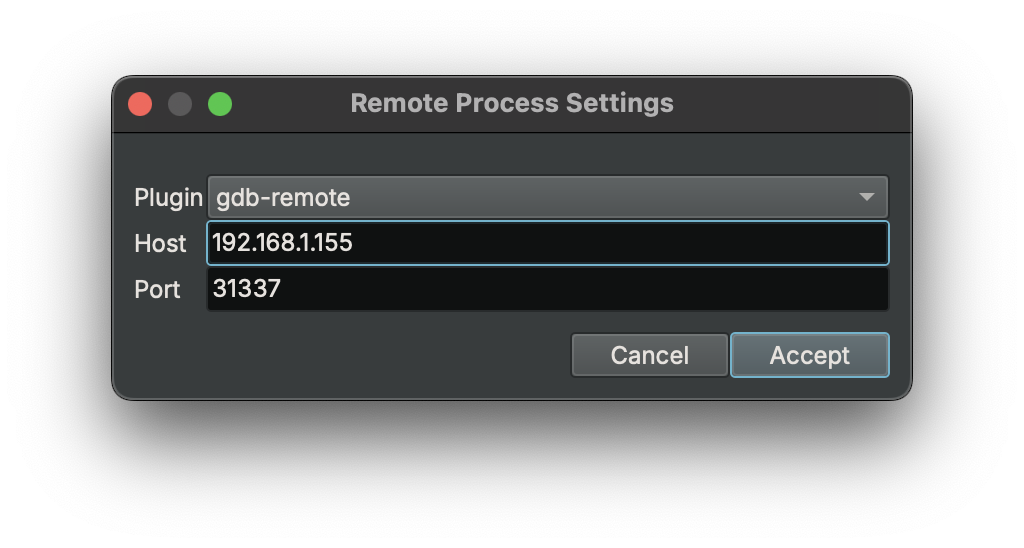Click the green zoom window button

220,104
